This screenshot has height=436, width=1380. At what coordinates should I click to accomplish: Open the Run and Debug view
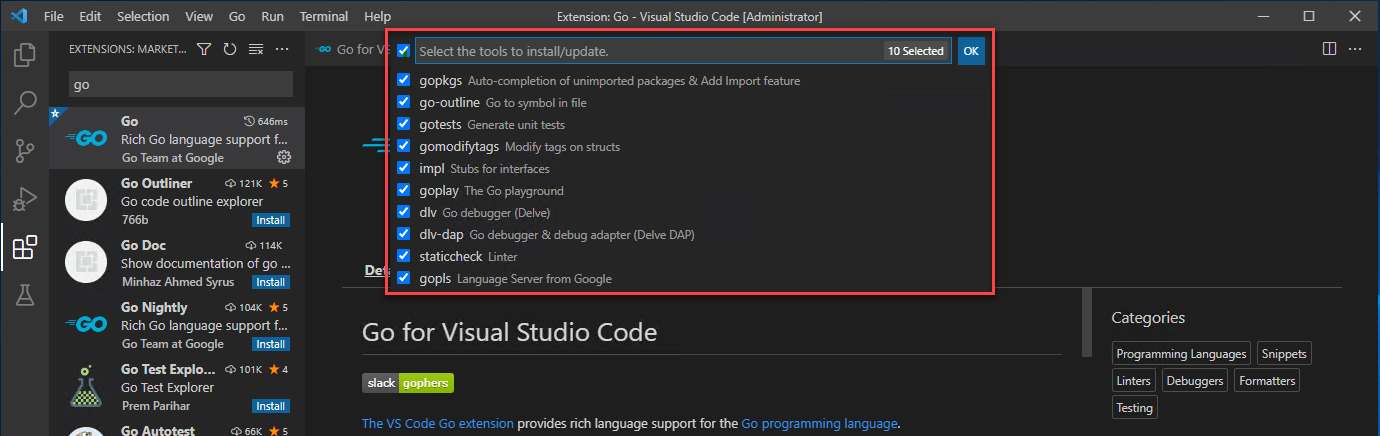point(25,198)
